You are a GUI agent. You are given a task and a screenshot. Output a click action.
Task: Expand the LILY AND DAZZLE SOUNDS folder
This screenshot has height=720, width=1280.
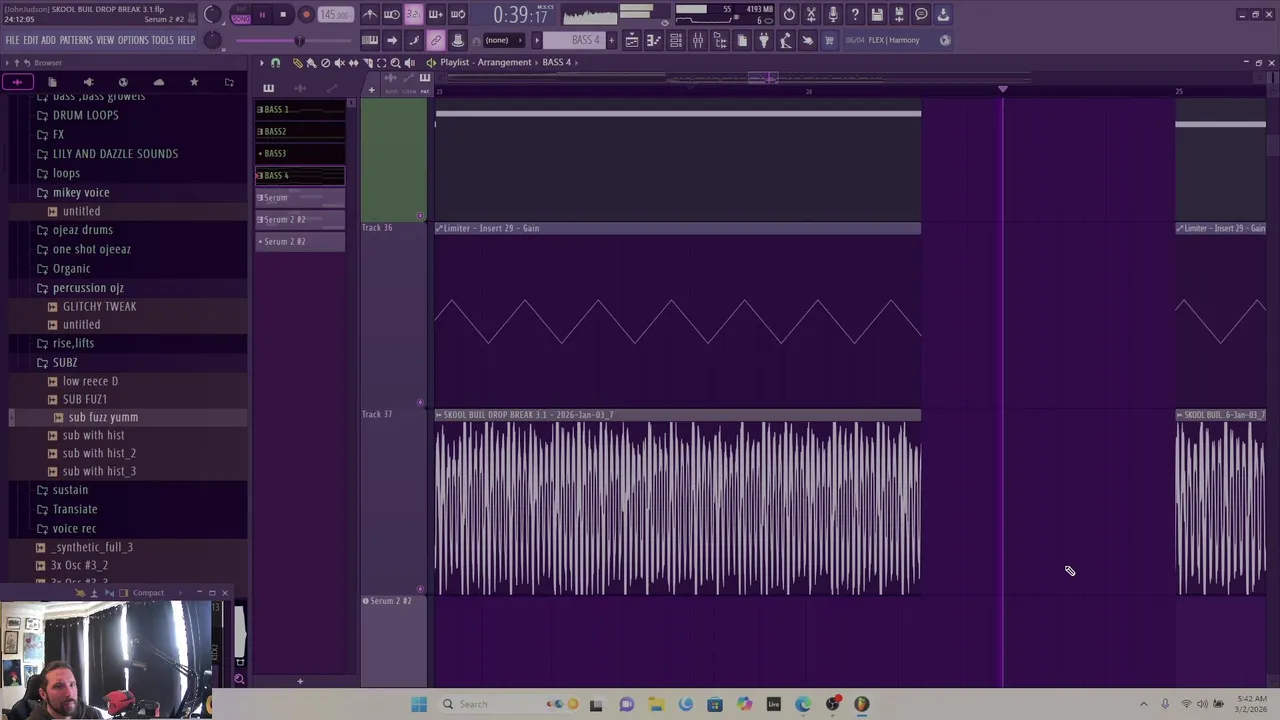tap(115, 153)
